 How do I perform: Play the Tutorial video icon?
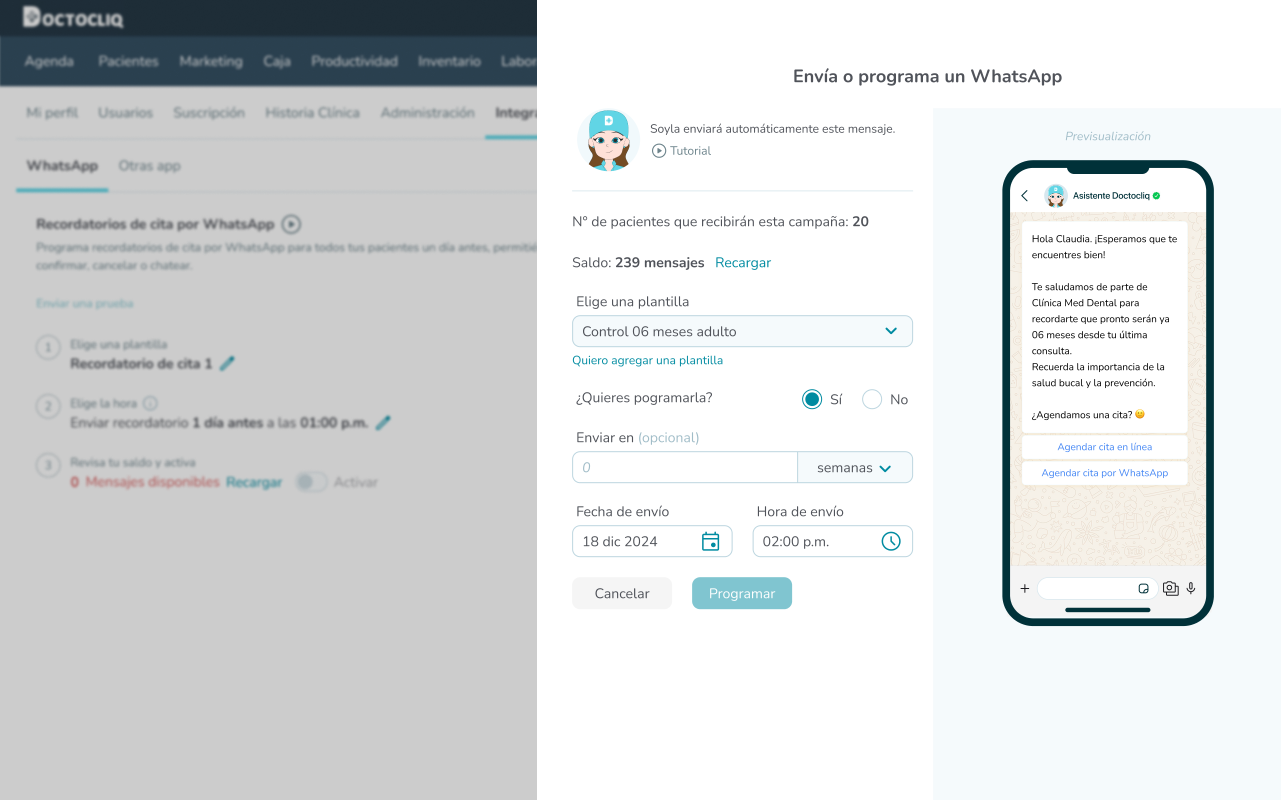[x=659, y=151]
